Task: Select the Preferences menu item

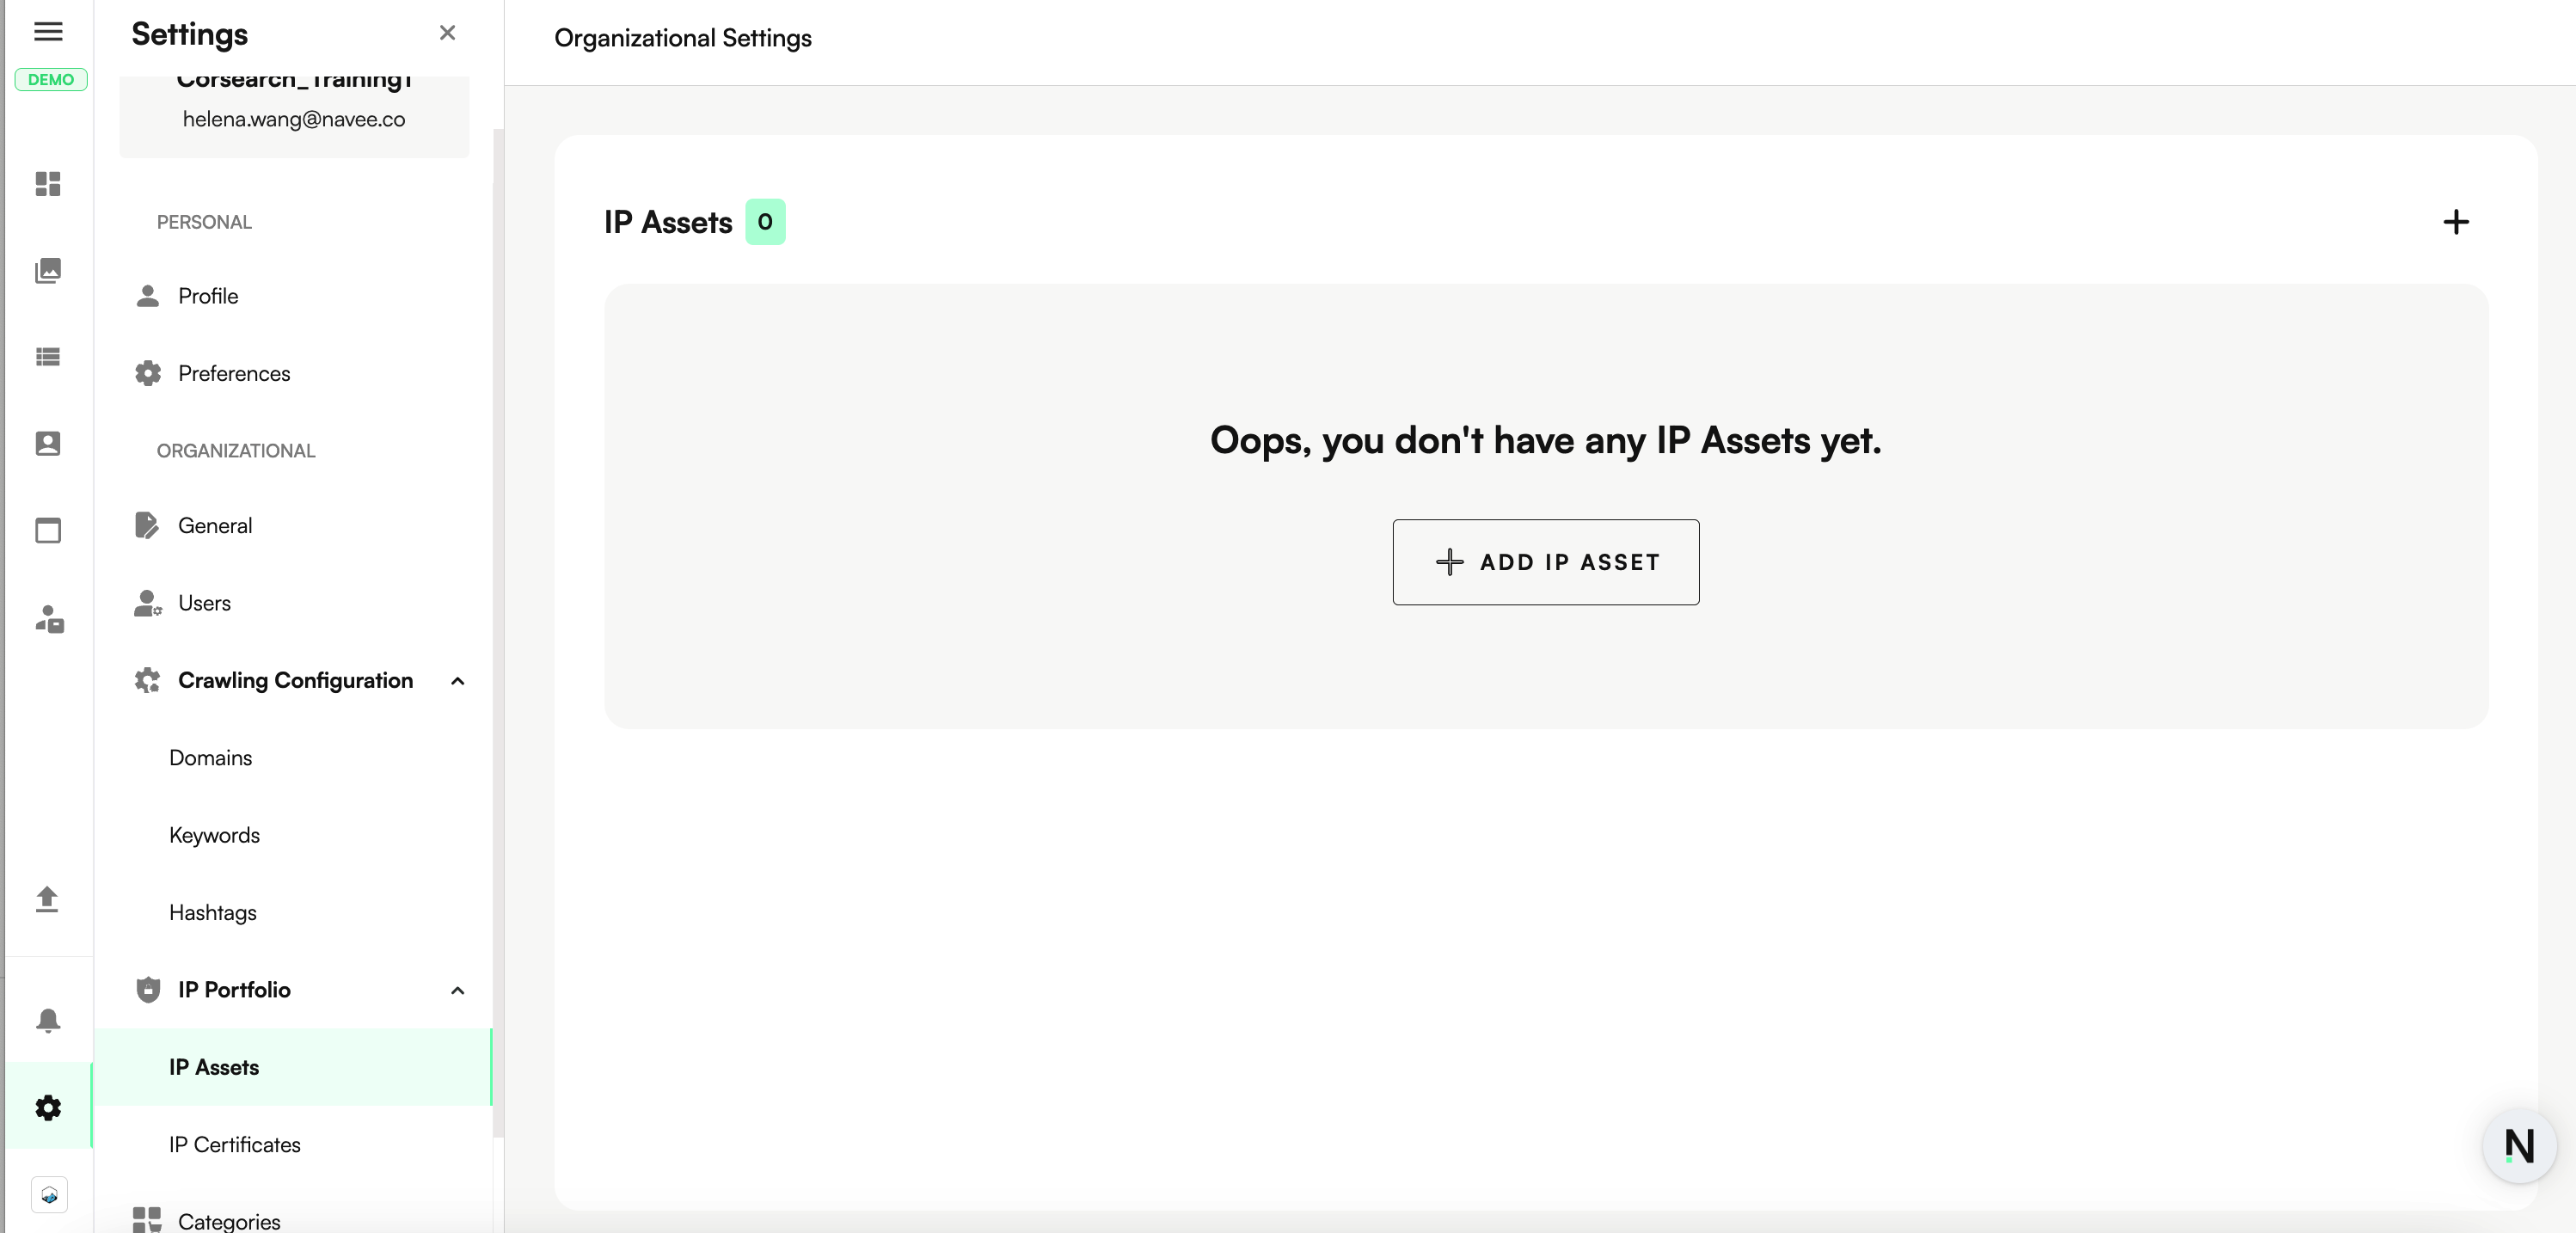Action: pos(234,373)
